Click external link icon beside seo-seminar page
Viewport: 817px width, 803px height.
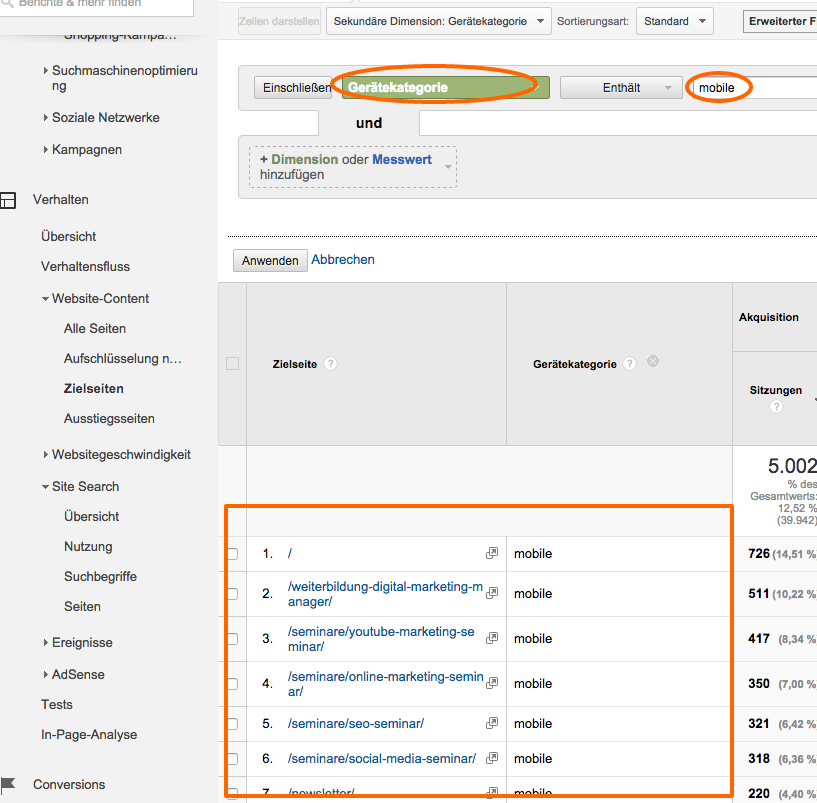point(492,723)
